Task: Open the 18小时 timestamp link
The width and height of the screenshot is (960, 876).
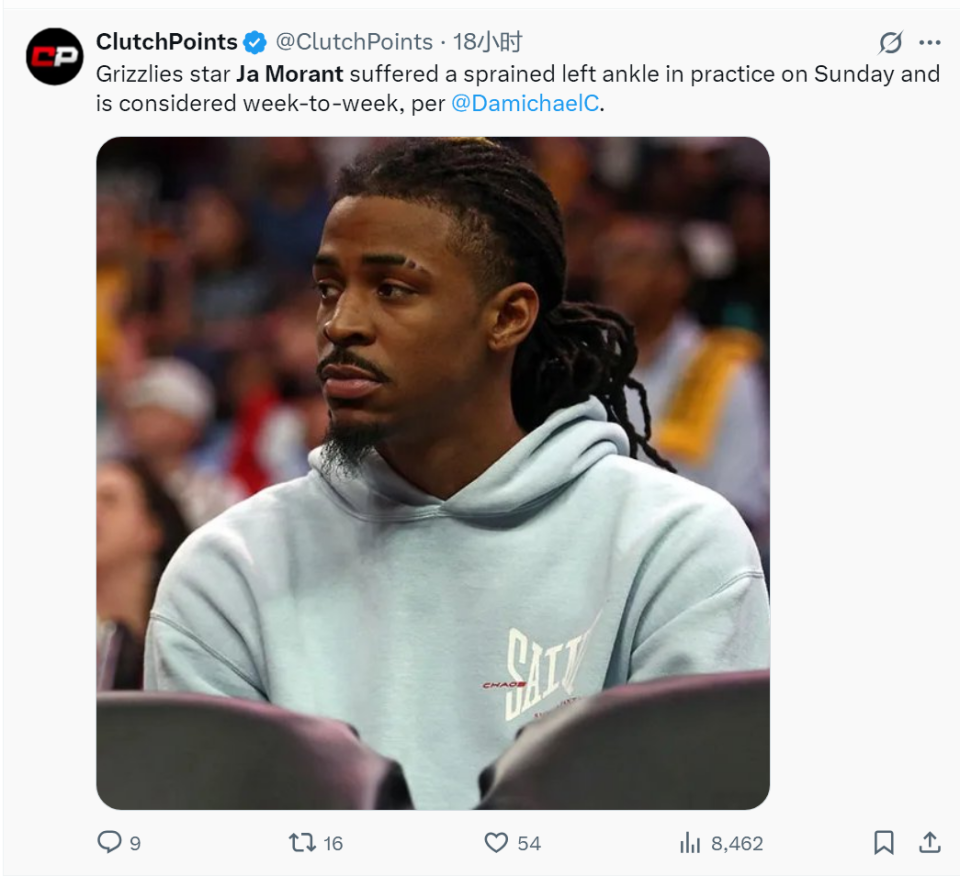Action: point(487,42)
